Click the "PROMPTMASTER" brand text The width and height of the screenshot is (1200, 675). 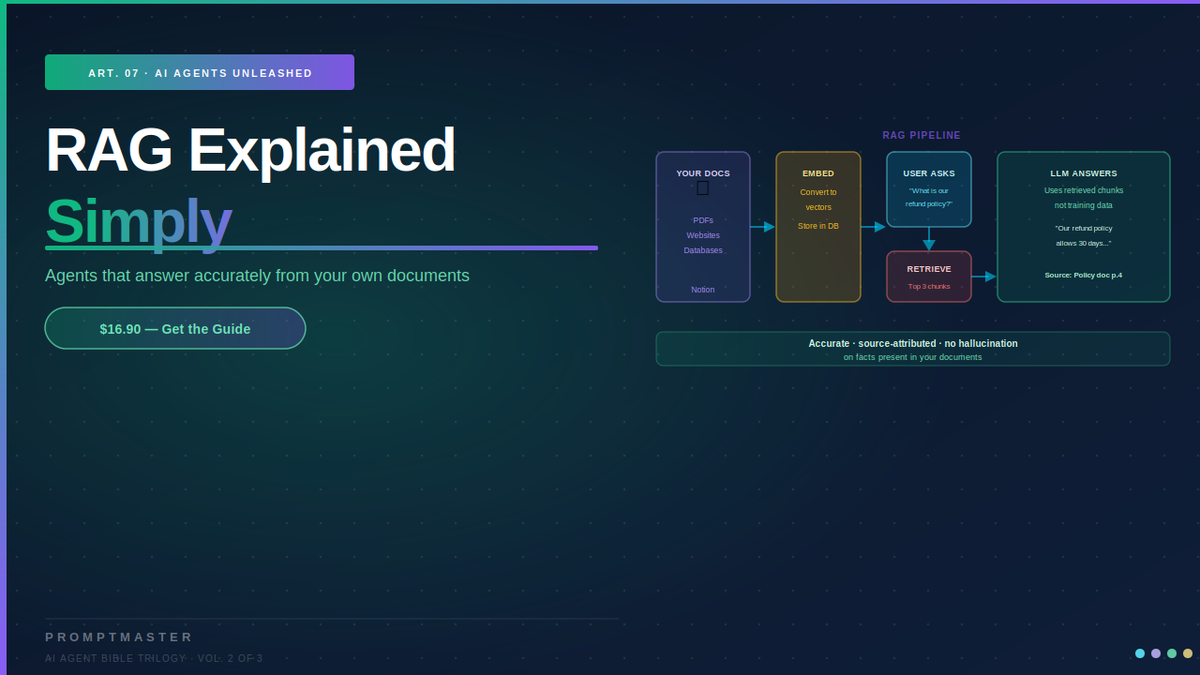[x=119, y=637]
